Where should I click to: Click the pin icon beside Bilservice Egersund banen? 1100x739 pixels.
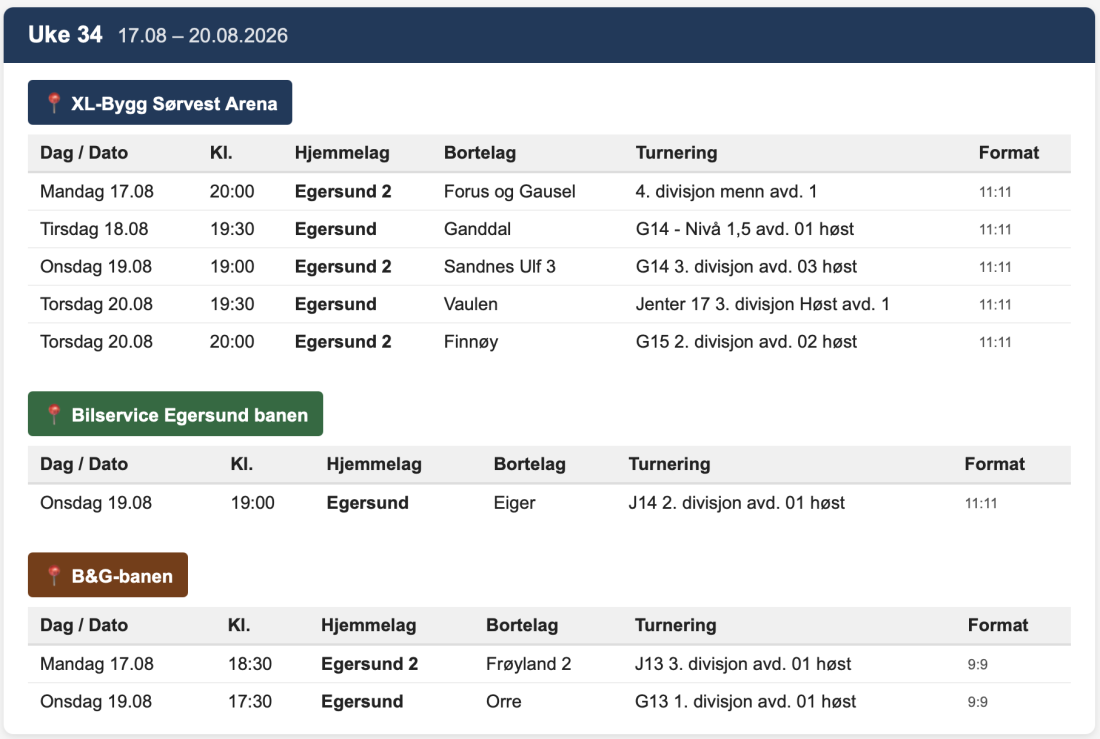tap(54, 415)
